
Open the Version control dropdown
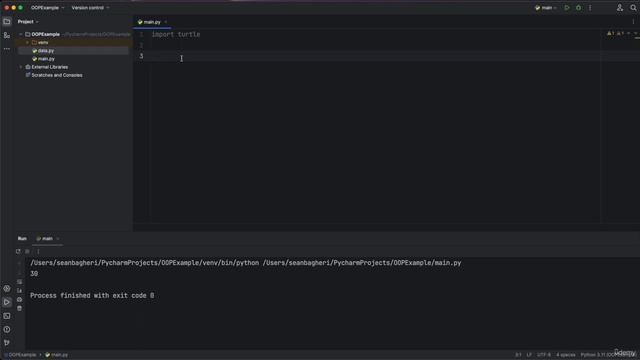[90, 8]
